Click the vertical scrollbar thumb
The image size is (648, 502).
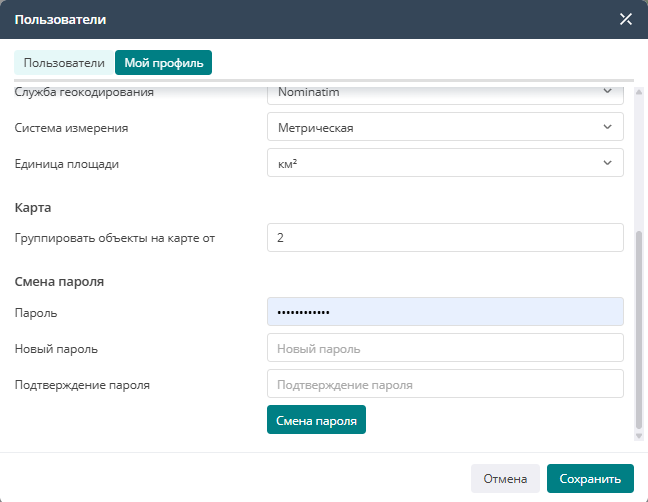point(639,331)
